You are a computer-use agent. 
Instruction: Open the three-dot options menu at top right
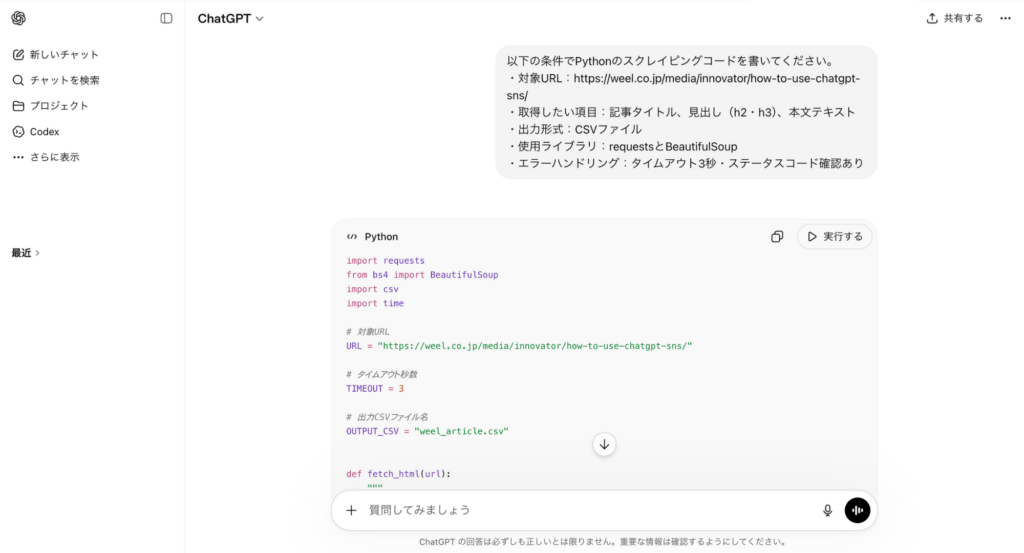tap(1005, 18)
